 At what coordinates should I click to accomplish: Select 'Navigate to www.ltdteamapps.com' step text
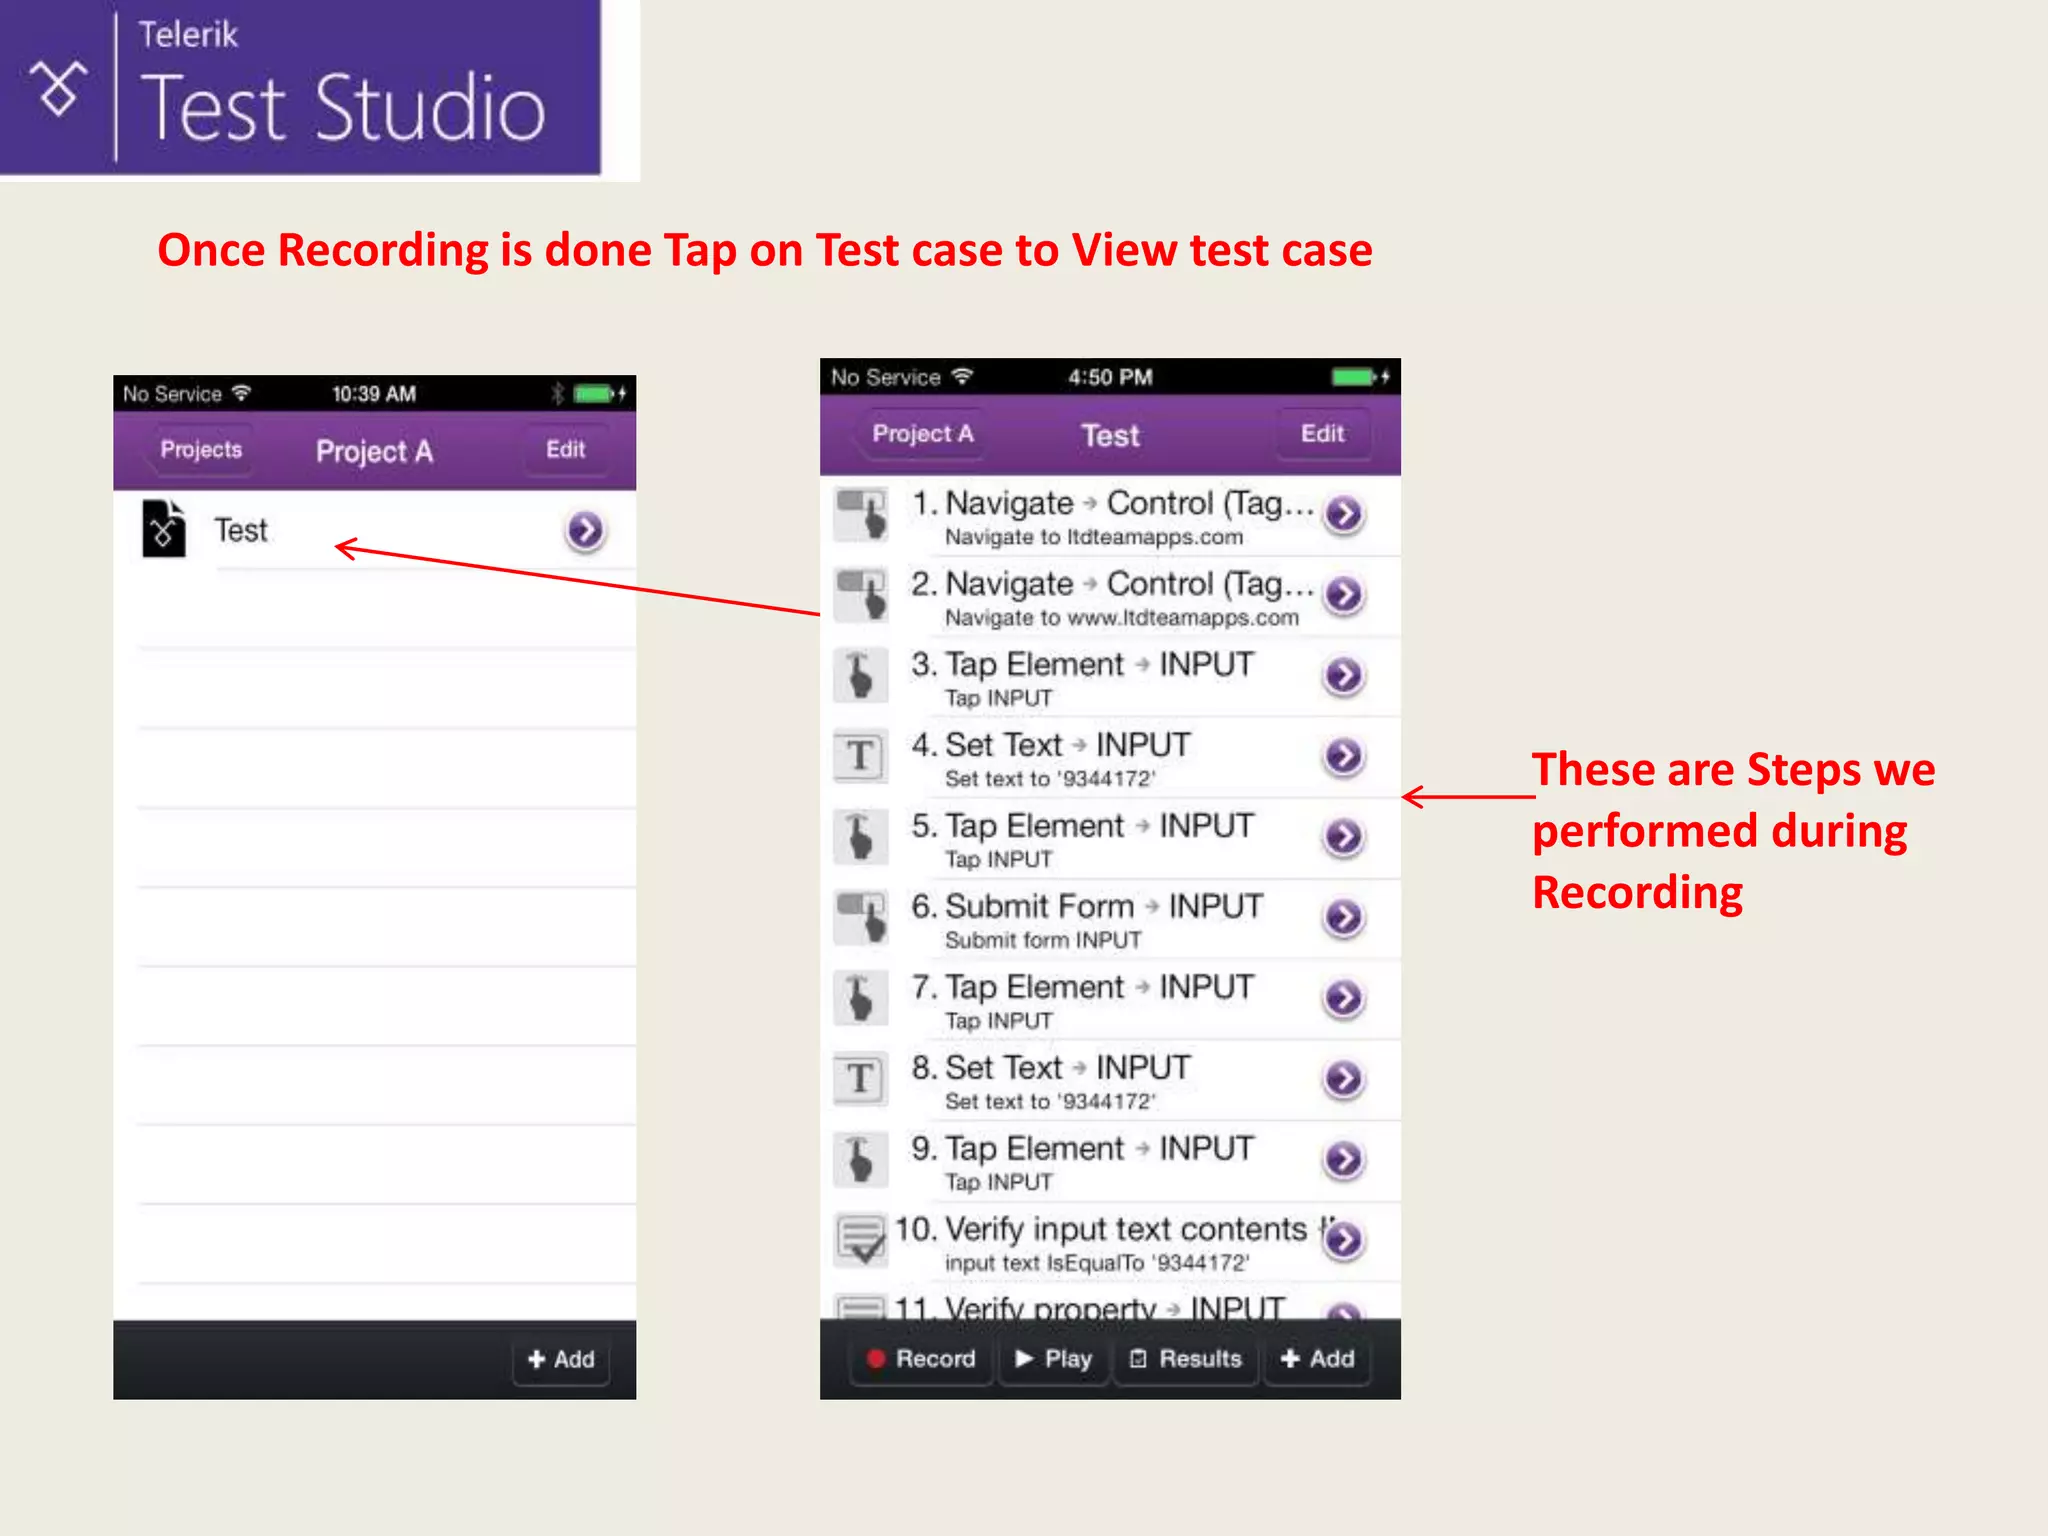tap(1122, 618)
